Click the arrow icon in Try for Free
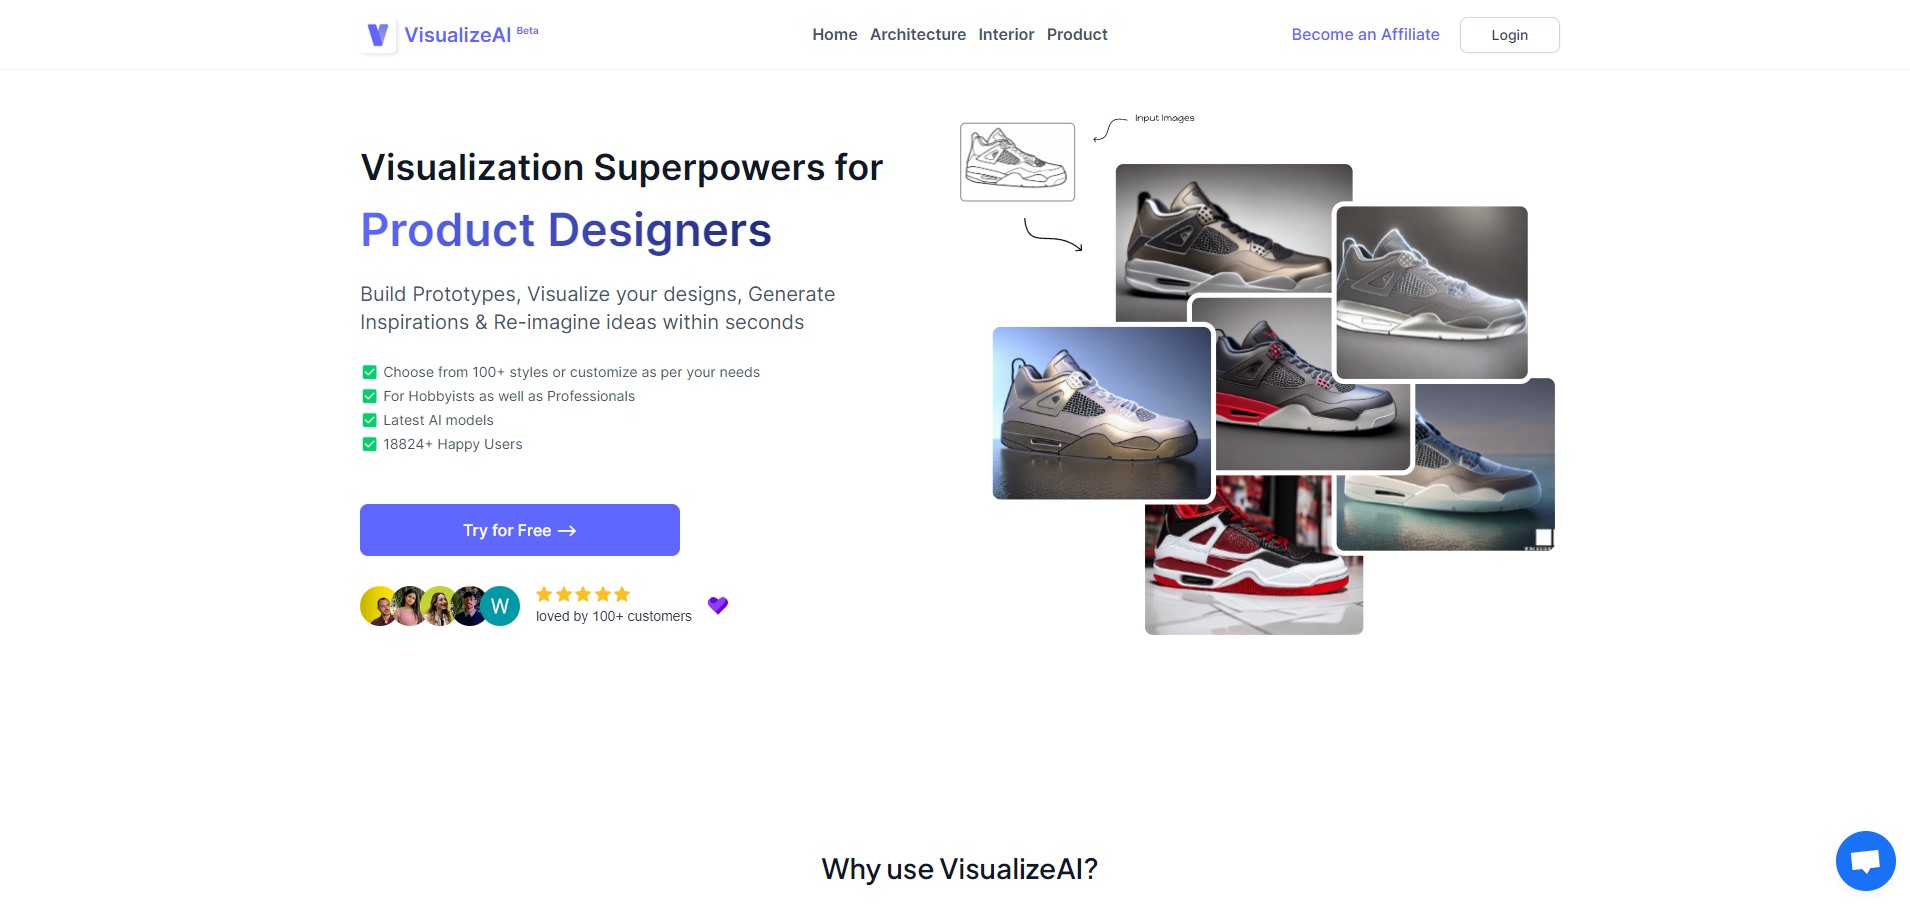Viewport: 1910px width, 908px height. [x=567, y=531]
